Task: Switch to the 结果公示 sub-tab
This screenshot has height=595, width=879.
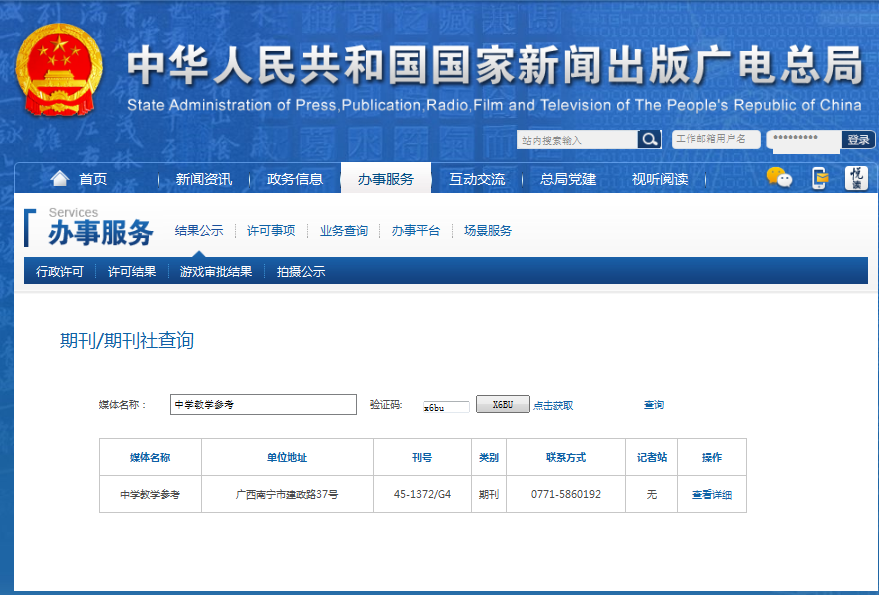Action: (x=199, y=230)
